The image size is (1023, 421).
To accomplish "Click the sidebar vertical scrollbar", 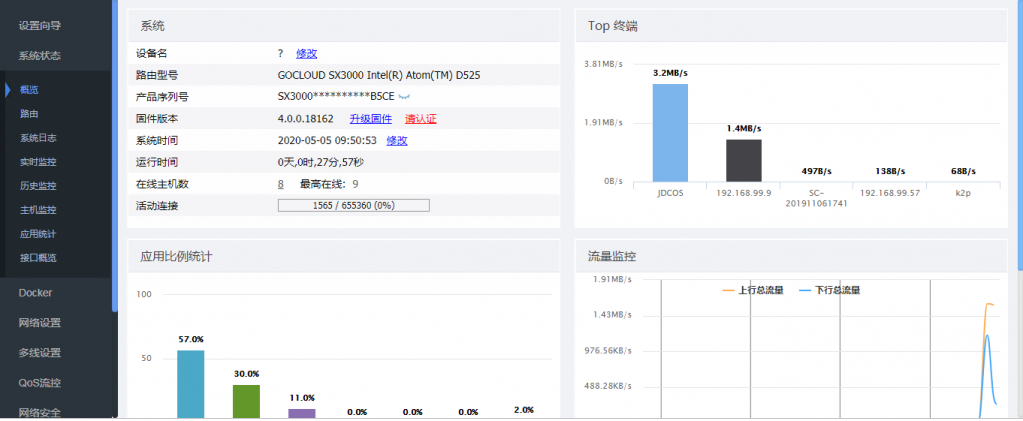I will pos(115,157).
